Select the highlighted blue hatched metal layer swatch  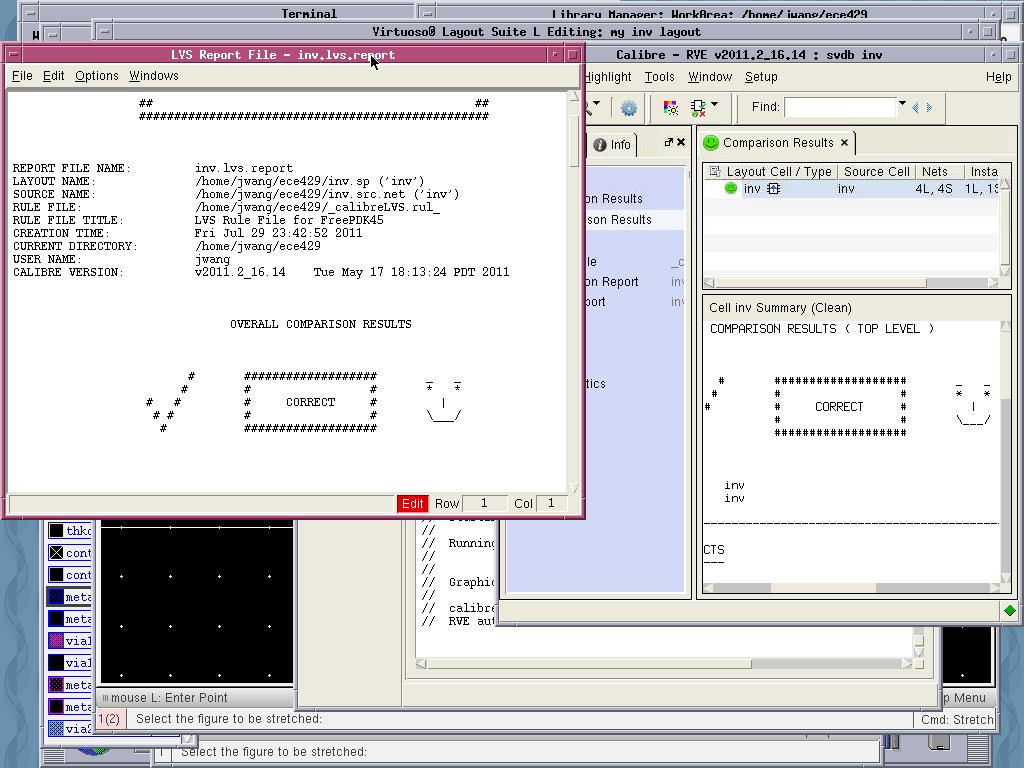click(56, 597)
